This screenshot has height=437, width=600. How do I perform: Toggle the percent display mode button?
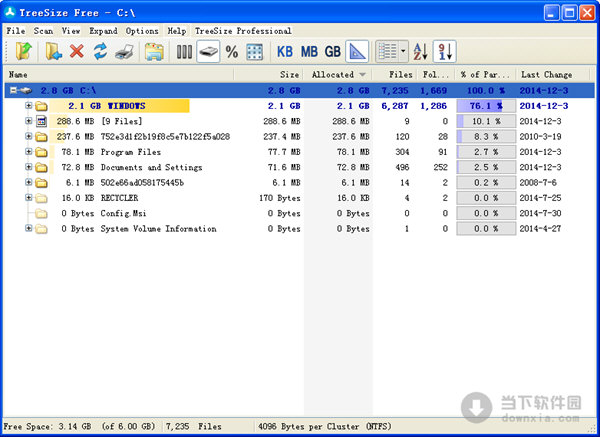pyautogui.click(x=231, y=51)
